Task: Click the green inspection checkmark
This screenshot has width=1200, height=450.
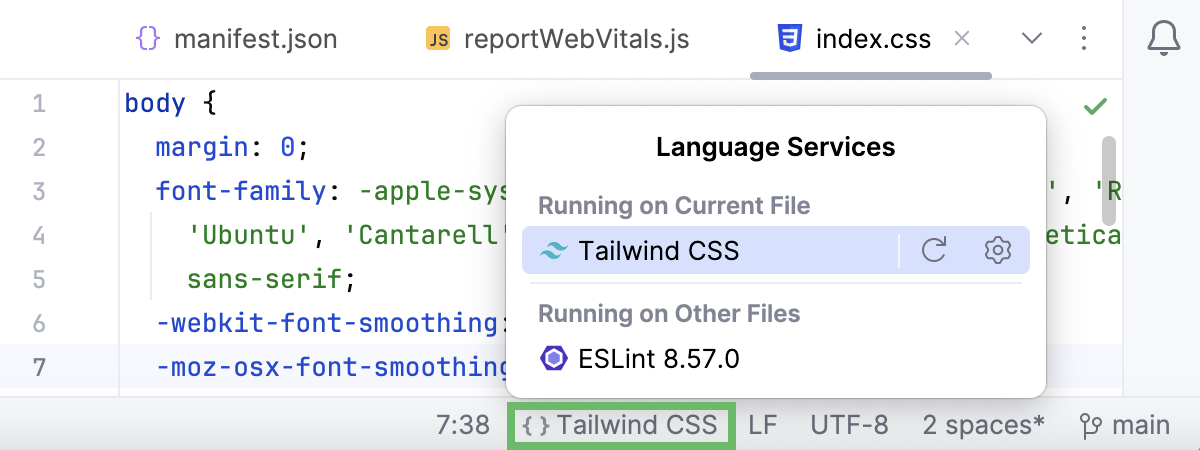Action: 1096,105
